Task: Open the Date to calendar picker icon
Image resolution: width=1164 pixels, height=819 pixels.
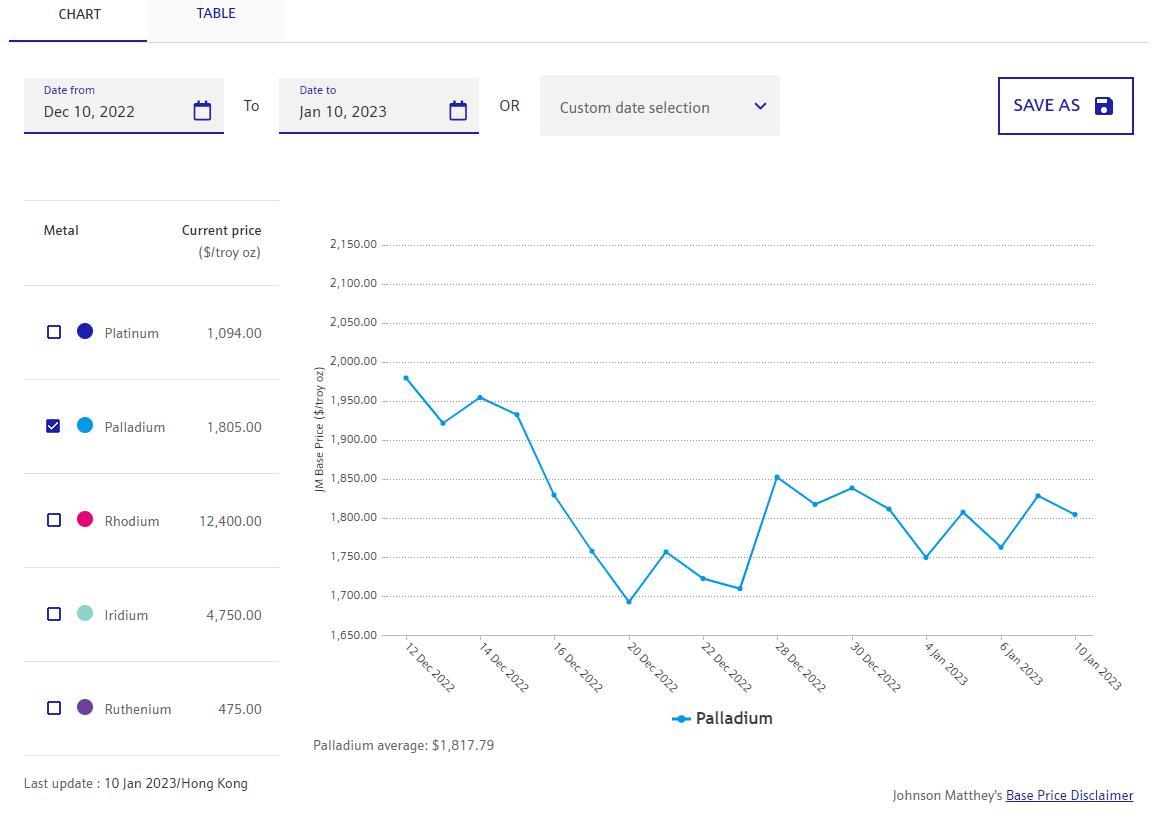Action: pos(458,111)
